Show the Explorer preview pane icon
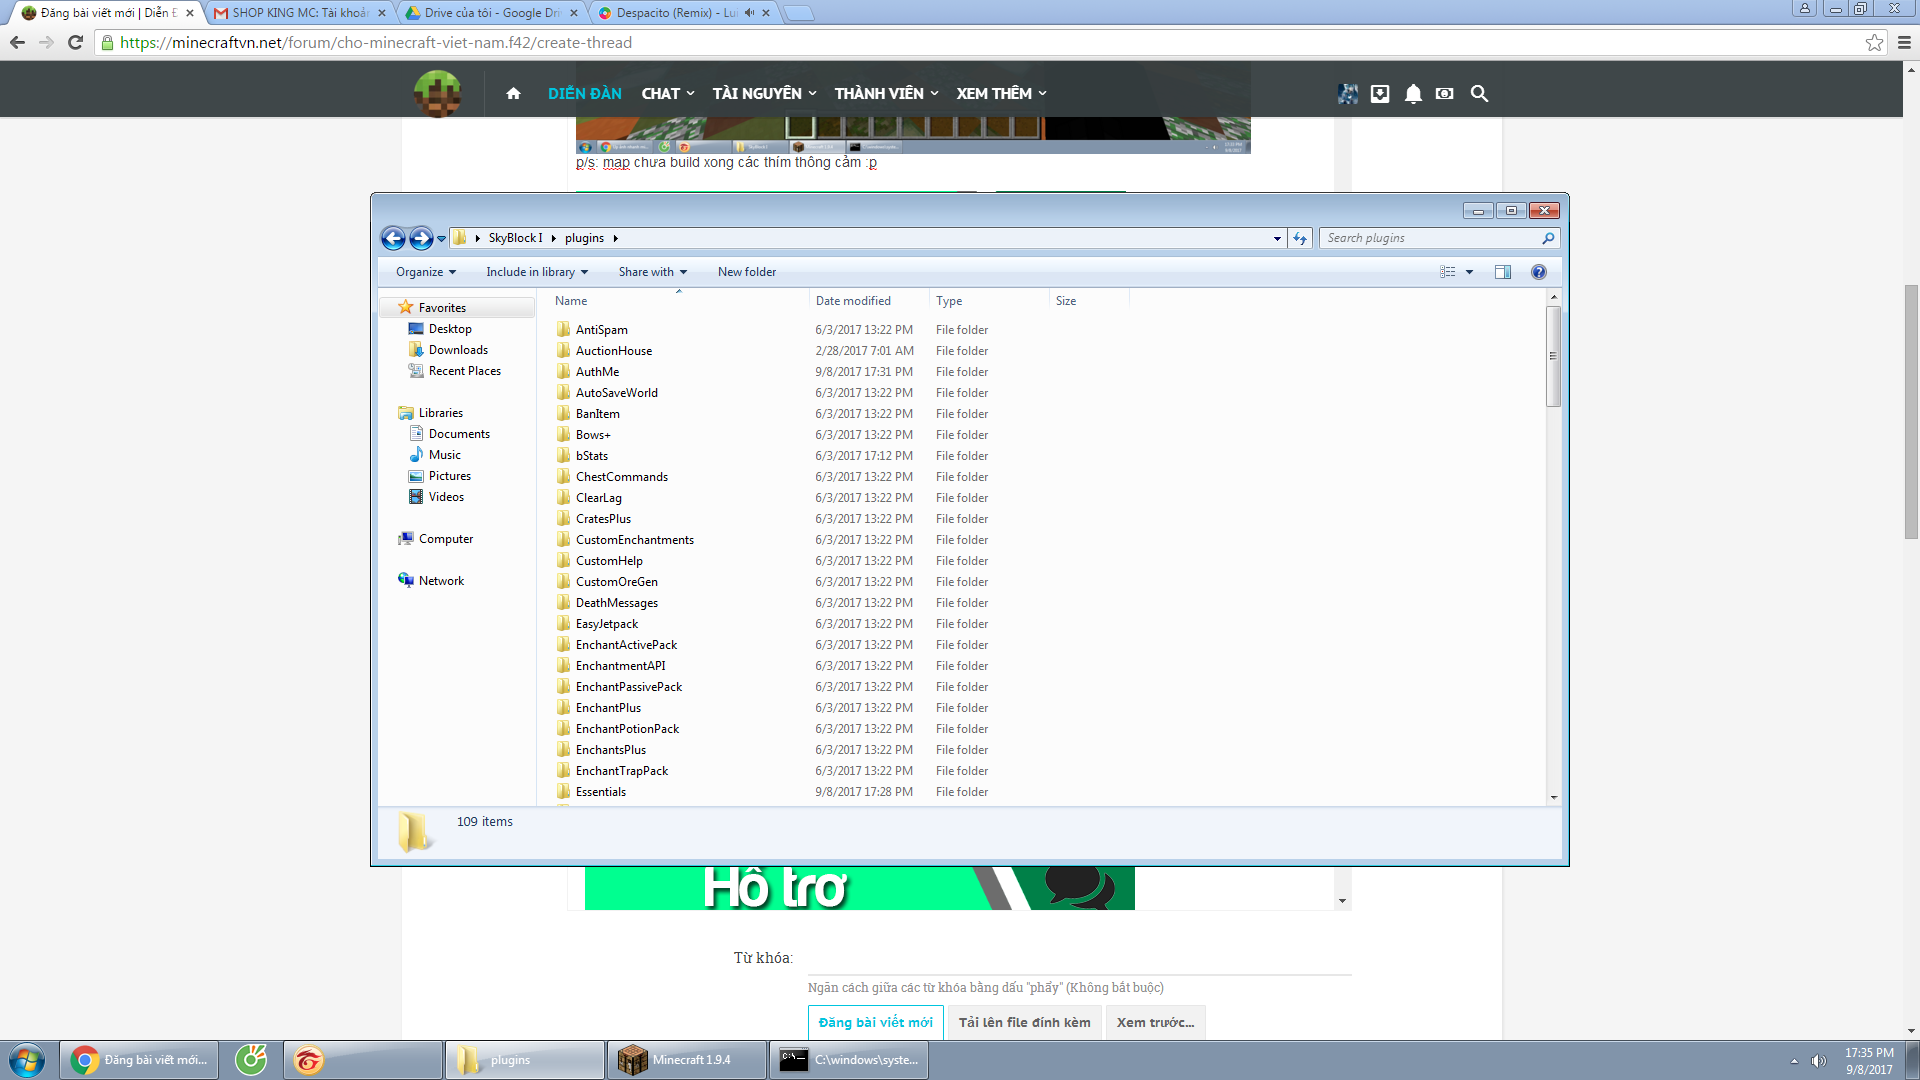Image resolution: width=1920 pixels, height=1080 pixels. coord(1502,272)
